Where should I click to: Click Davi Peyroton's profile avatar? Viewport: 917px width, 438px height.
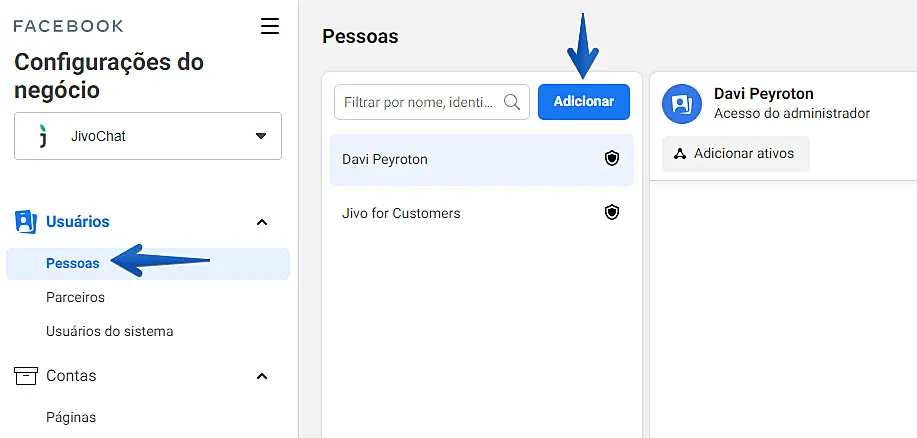click(x=682, y=103)
